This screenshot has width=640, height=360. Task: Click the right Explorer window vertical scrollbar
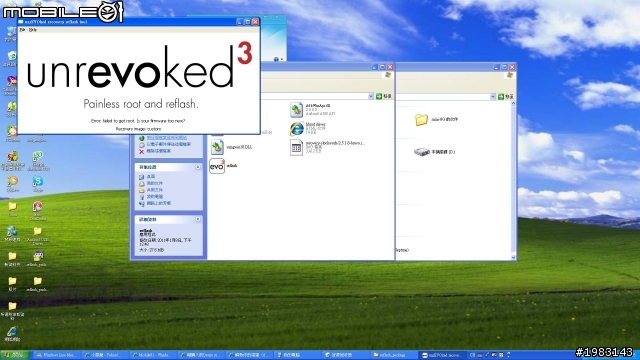[x=513, y=180]
